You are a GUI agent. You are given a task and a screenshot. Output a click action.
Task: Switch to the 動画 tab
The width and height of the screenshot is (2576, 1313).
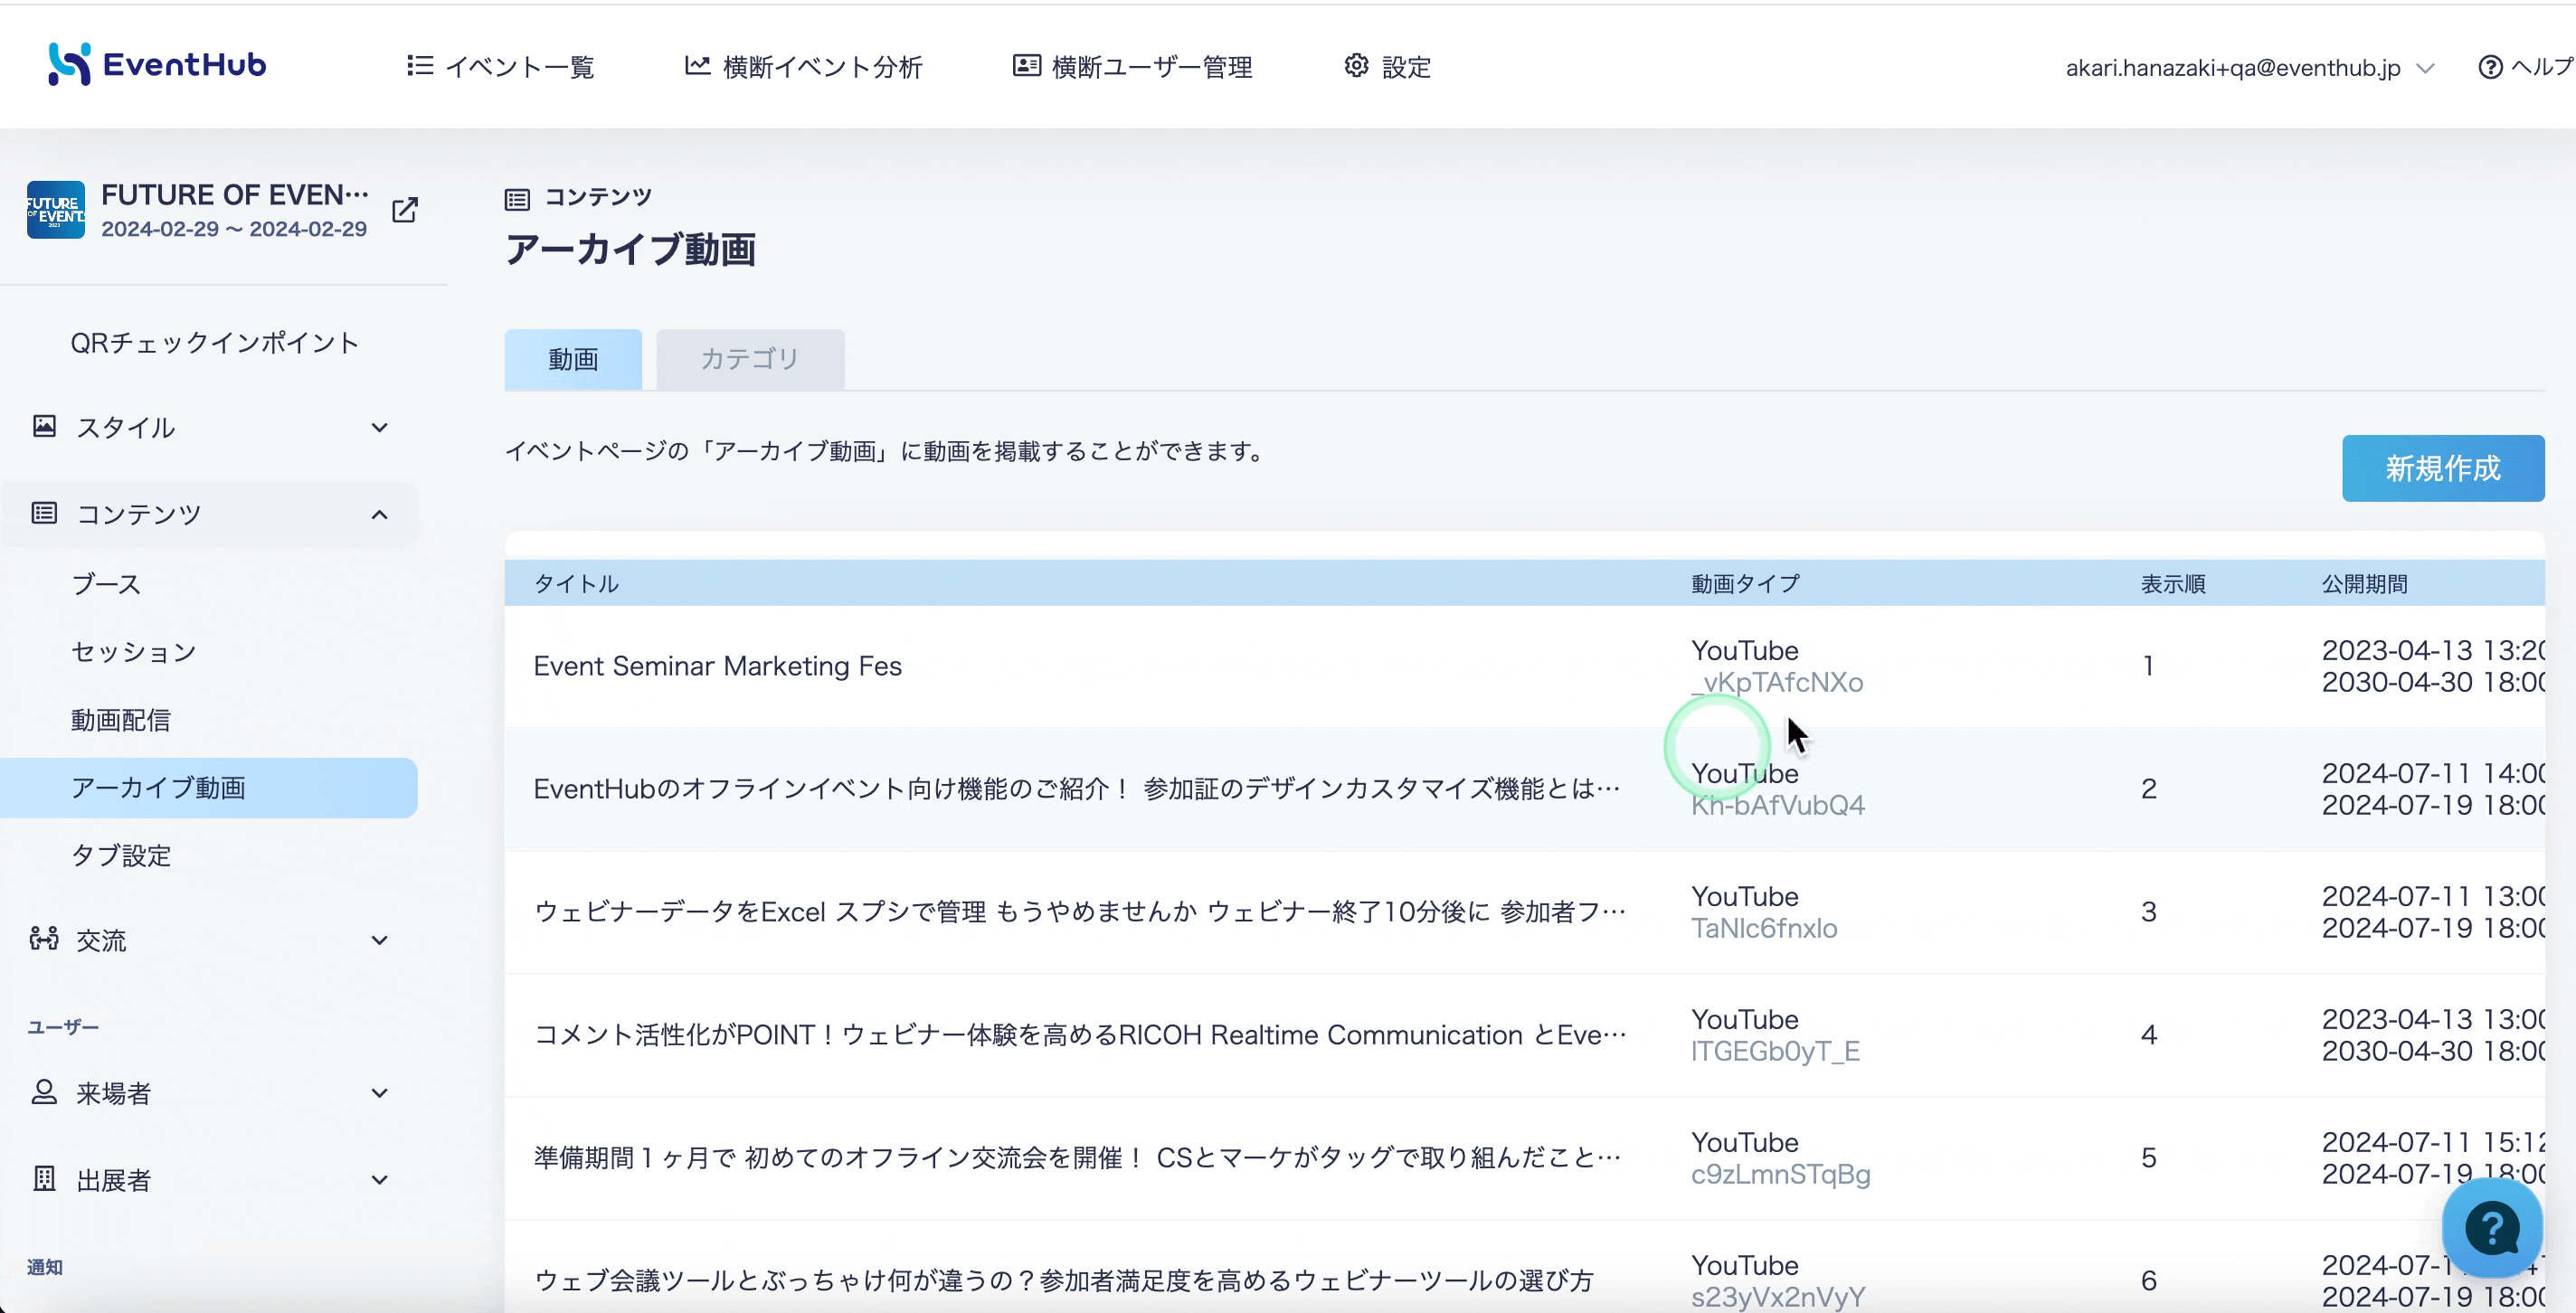tap(573, 359)
